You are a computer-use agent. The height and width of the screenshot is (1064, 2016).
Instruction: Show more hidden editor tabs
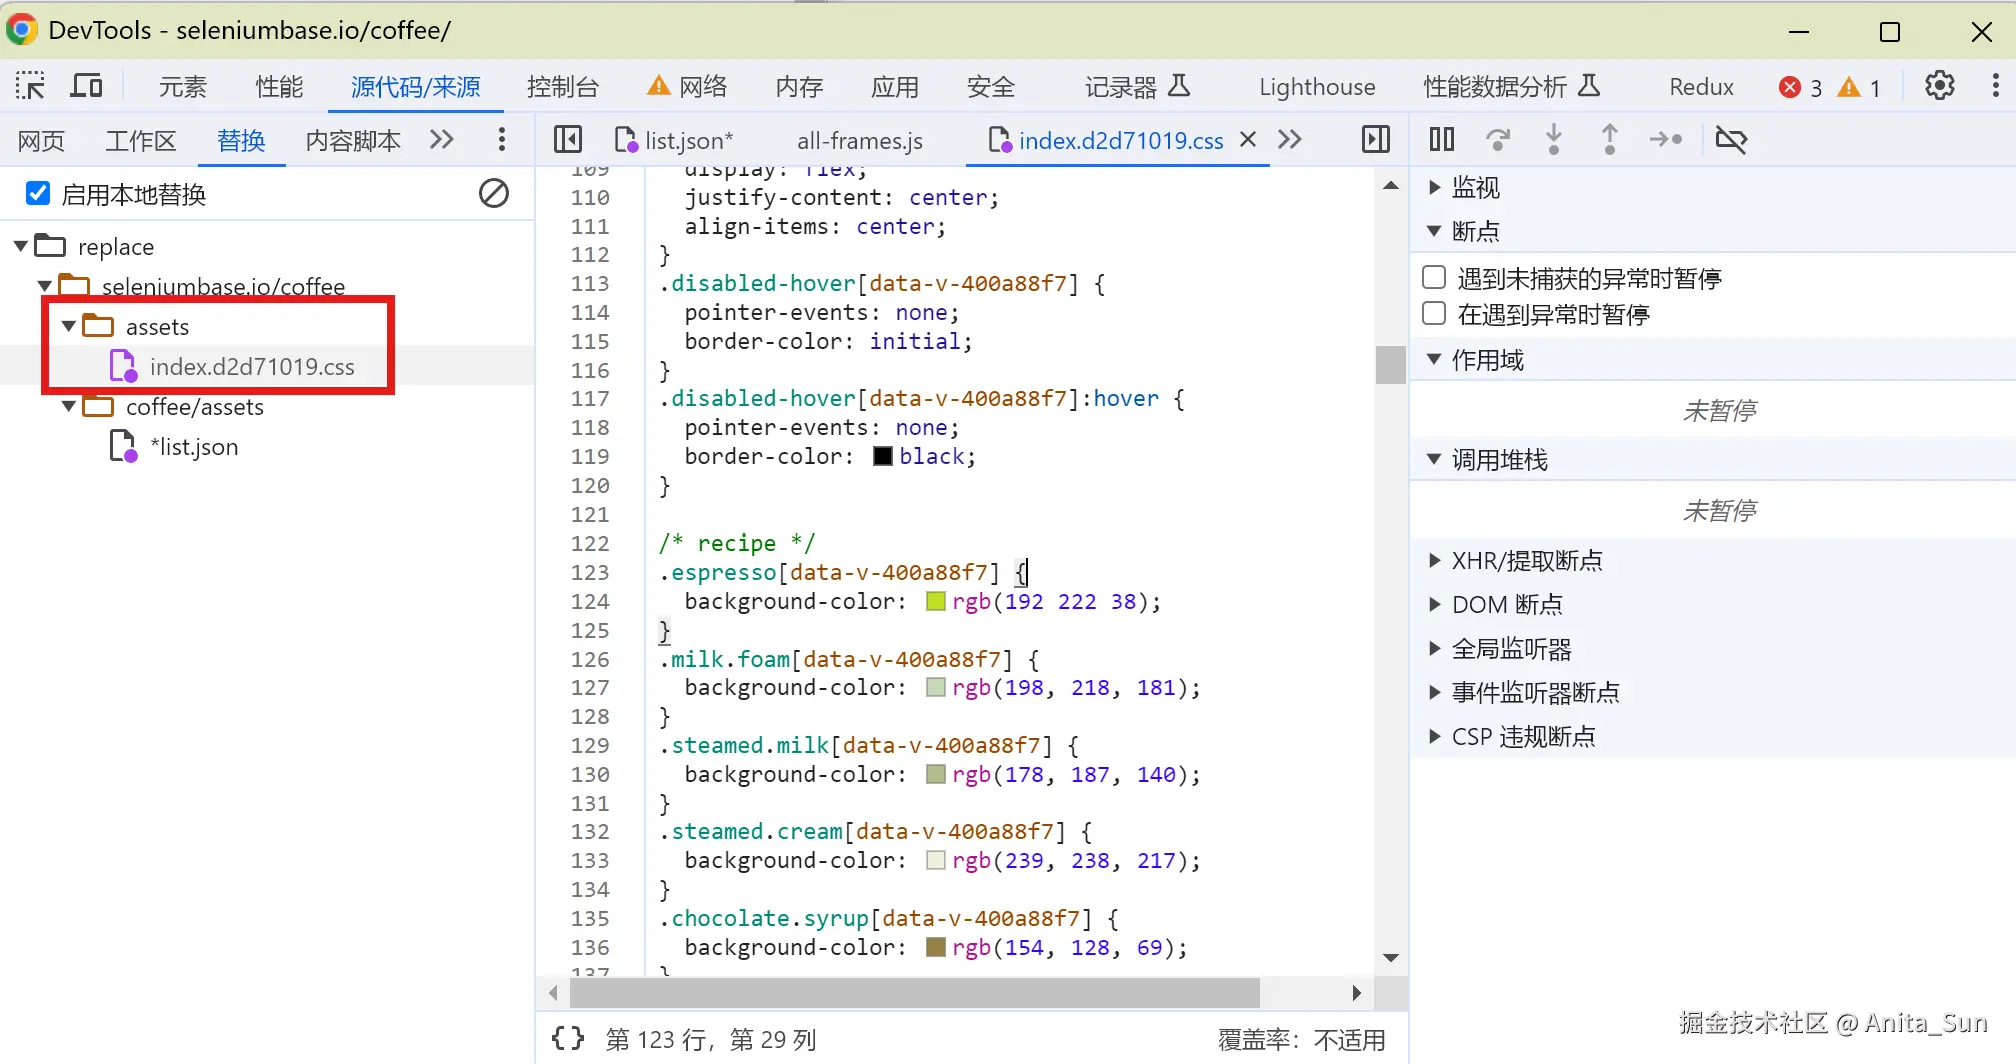tap(1290, 139)
